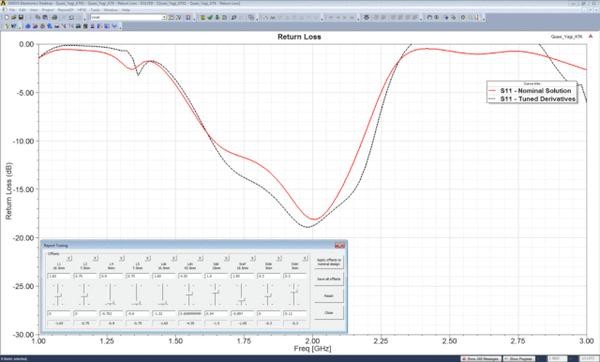
Task: Click the blue sphere icon in second toolbar row
Action: [28, 26]
